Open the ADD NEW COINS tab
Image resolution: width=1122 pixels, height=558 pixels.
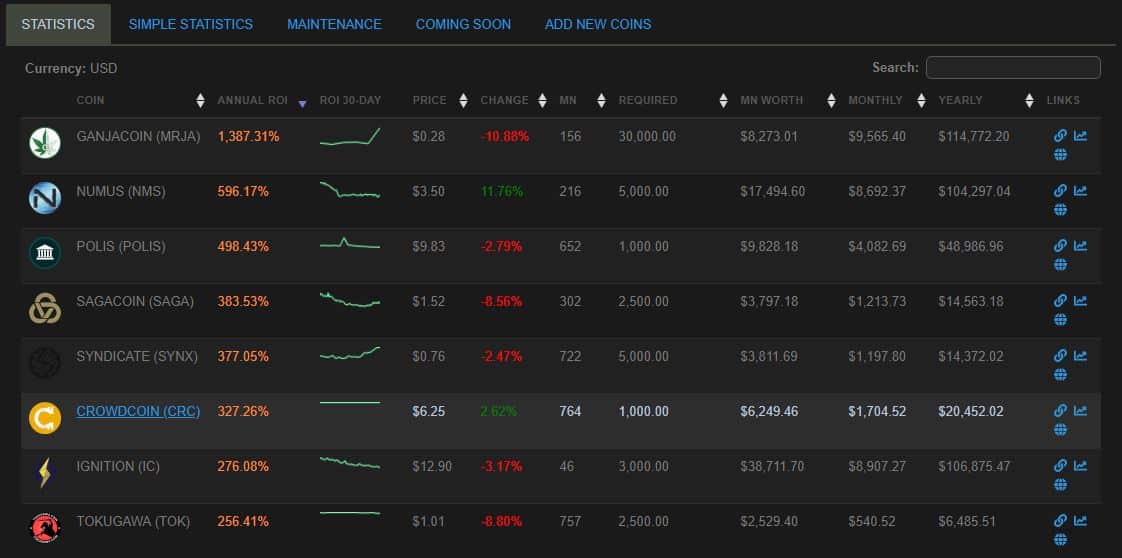pyautogui.click(x=598, y=24)
